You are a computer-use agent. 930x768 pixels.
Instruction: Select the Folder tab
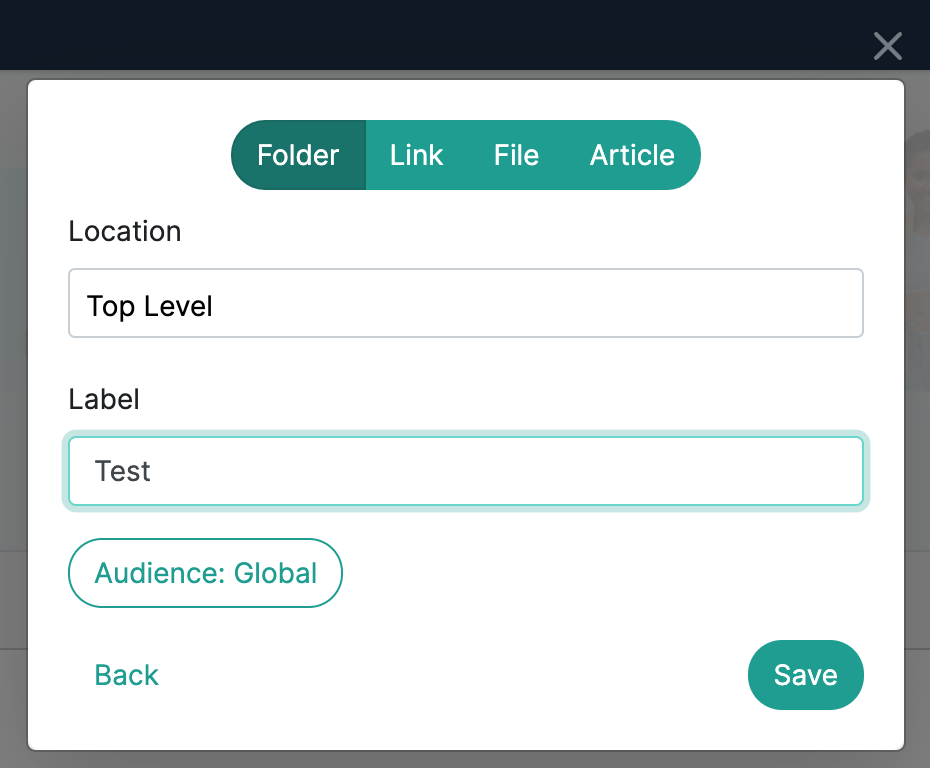[x=298, y=155]
